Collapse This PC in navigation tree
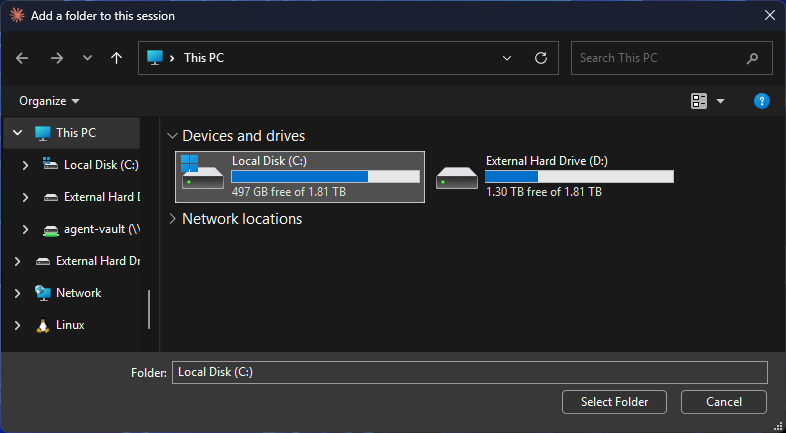The width and height of the screenshot is (786, 433). click(18, 133)
